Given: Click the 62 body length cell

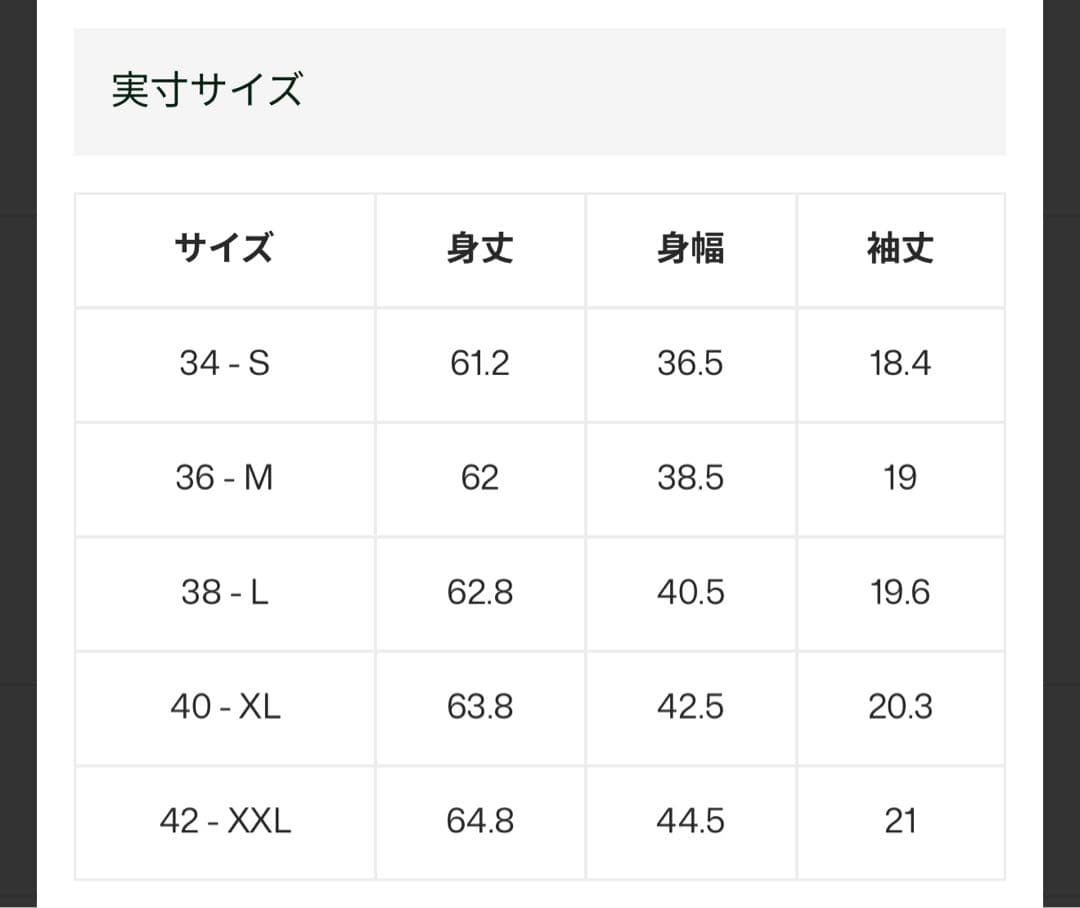Looking at the screenshot, I should coord(480,477).
